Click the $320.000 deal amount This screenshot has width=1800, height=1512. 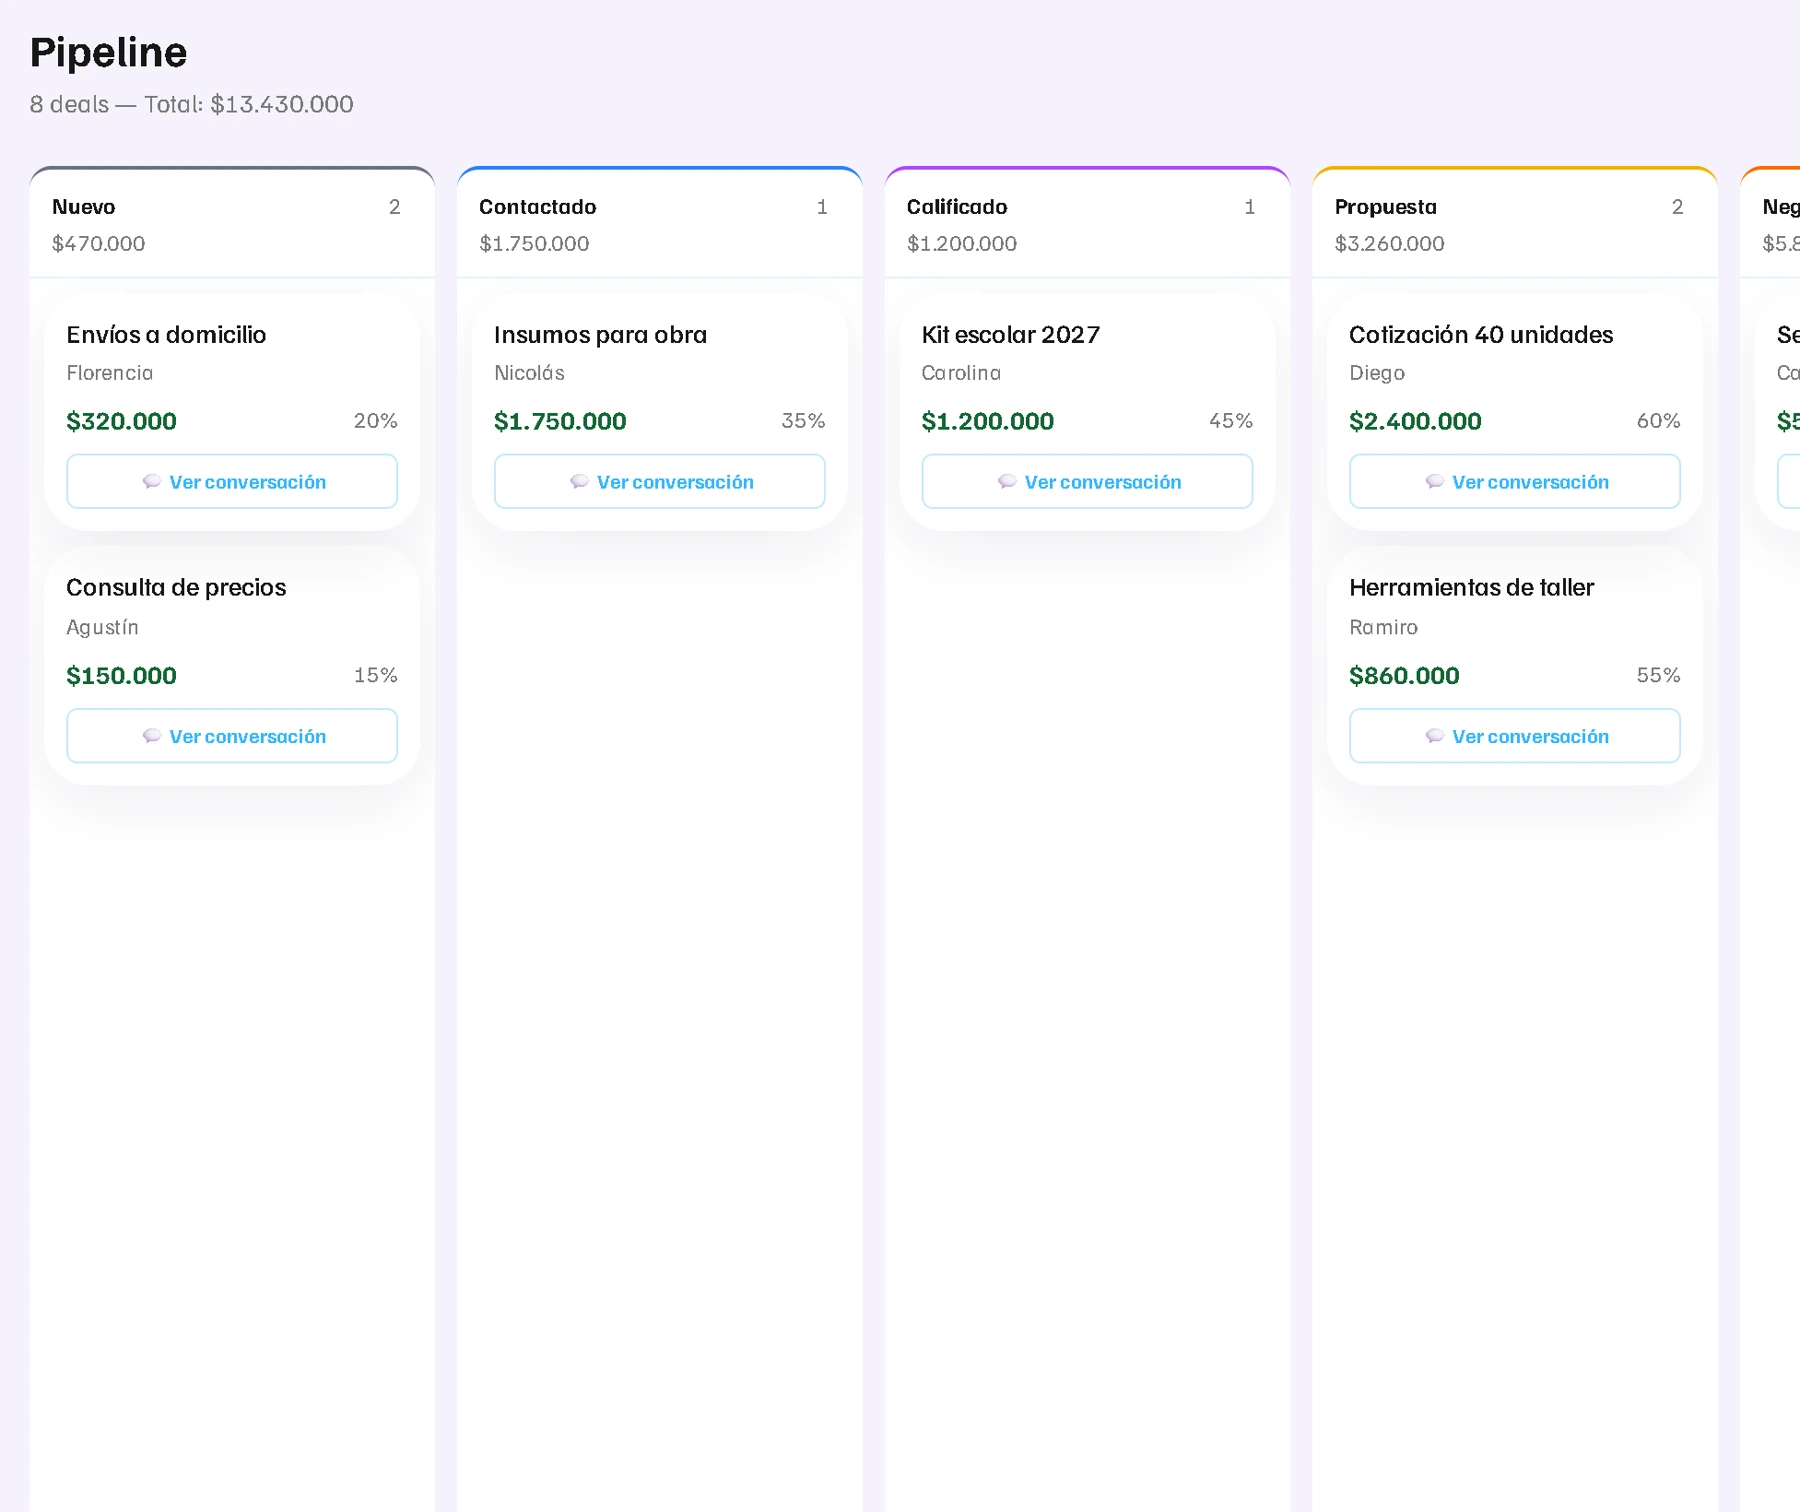[121, 421]
